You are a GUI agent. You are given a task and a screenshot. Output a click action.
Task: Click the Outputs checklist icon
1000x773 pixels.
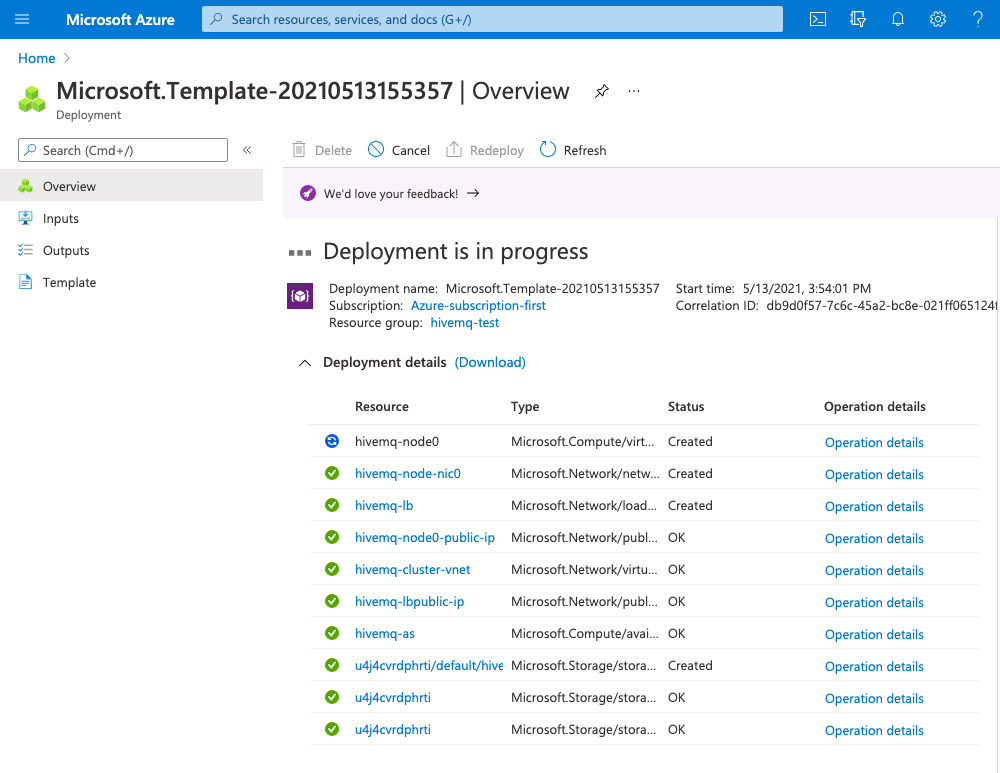coord(26,250)
